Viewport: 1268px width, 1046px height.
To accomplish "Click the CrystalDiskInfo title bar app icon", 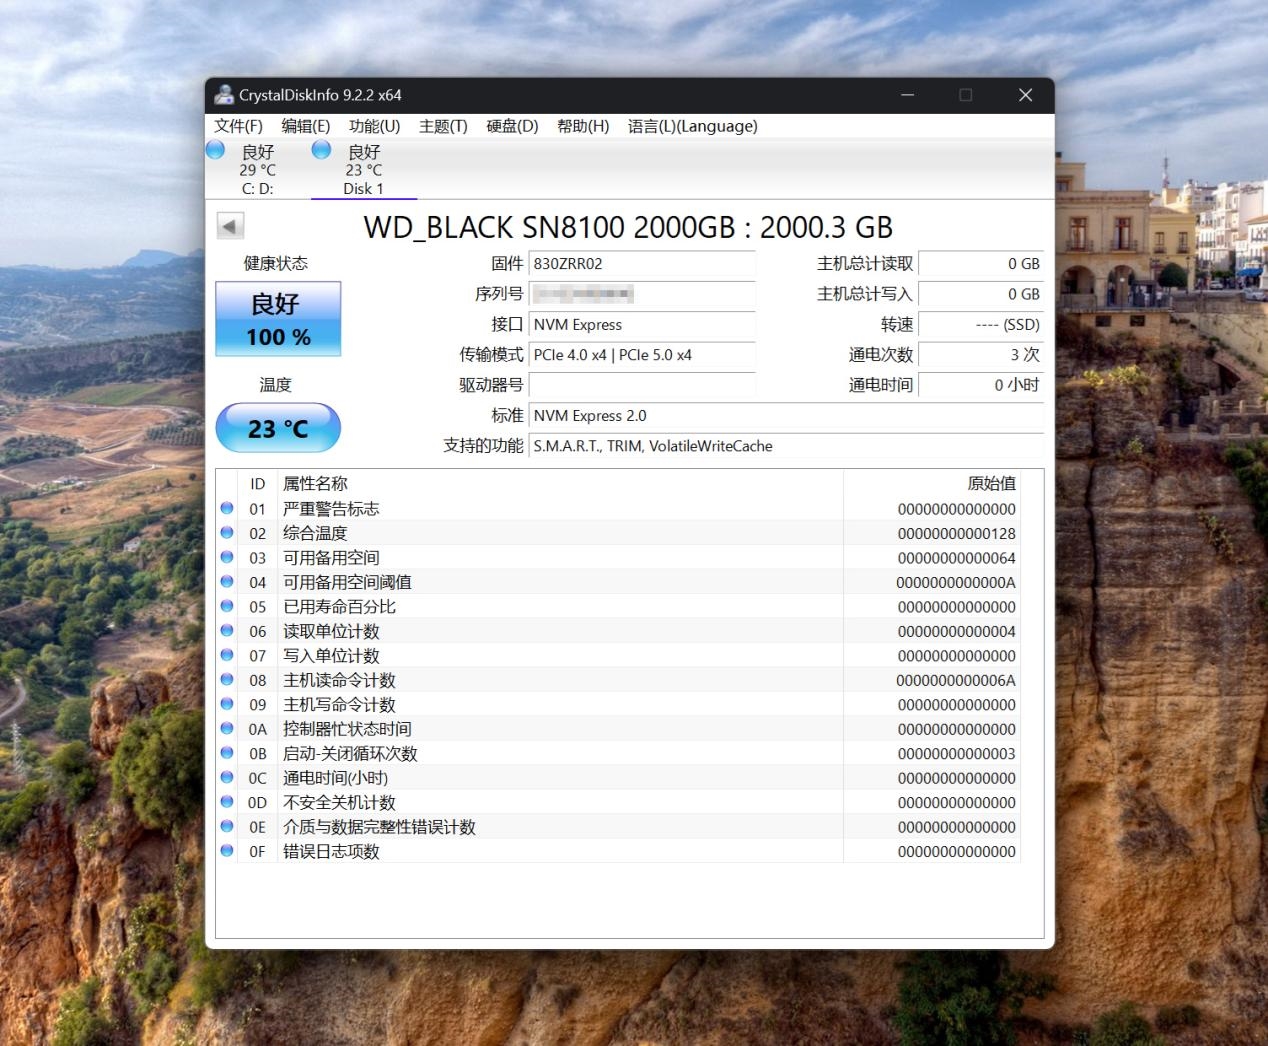I will 224,95.
